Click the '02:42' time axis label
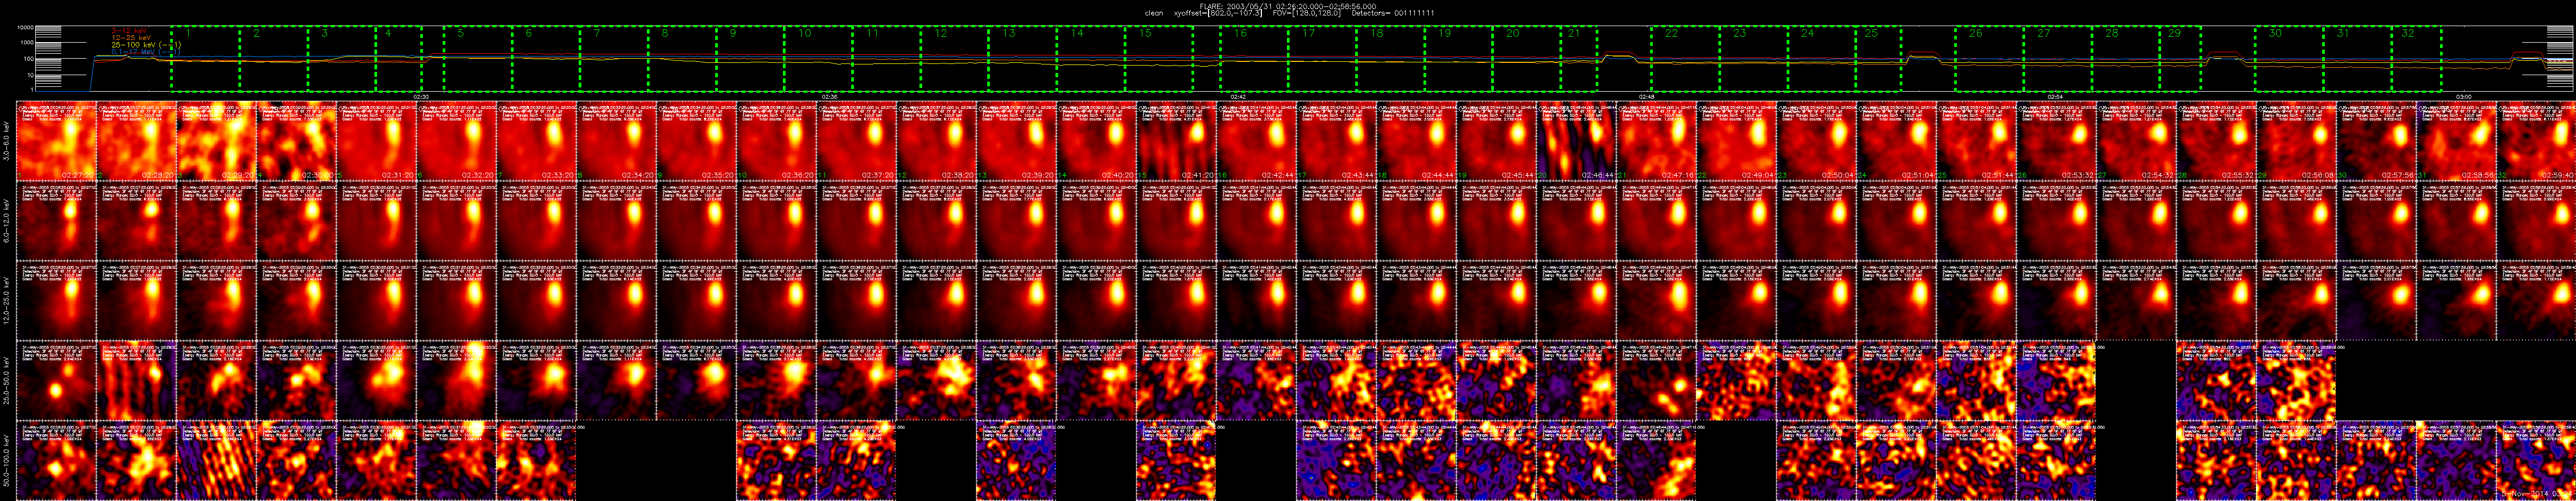Image resolution: width=2576 pixels, height=501 pixels. pos(1238,96)
